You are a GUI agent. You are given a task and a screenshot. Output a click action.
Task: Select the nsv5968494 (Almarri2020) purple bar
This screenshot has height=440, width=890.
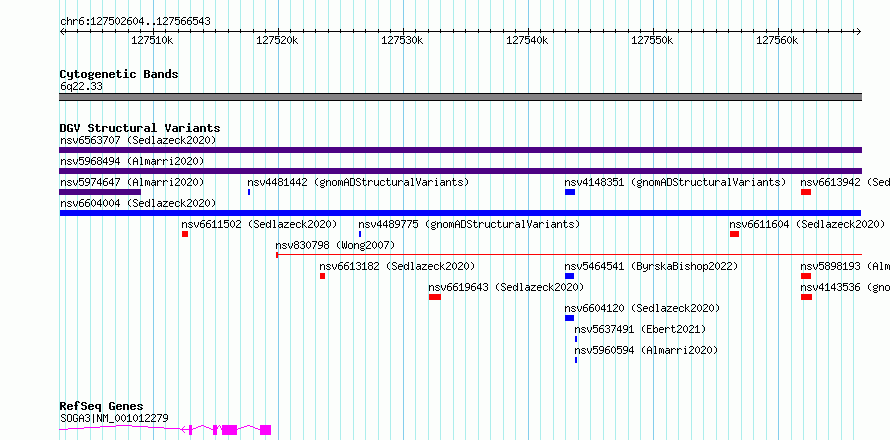coord(460,171)
